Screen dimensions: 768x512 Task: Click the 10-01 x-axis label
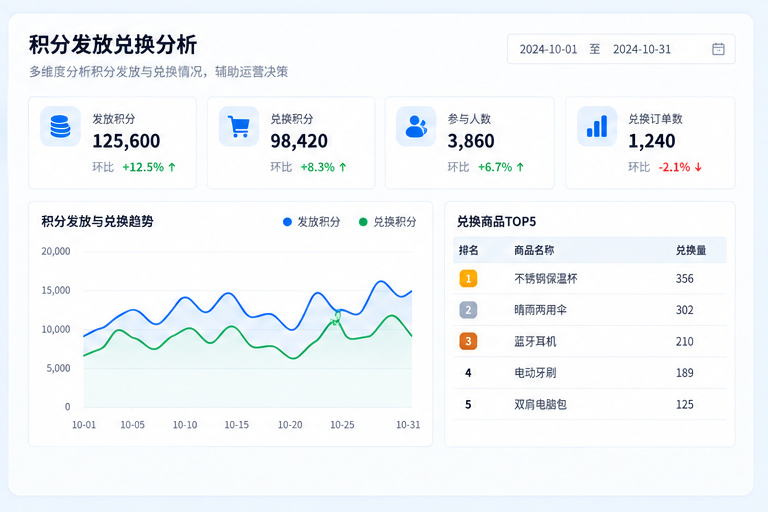click(84, 425)
